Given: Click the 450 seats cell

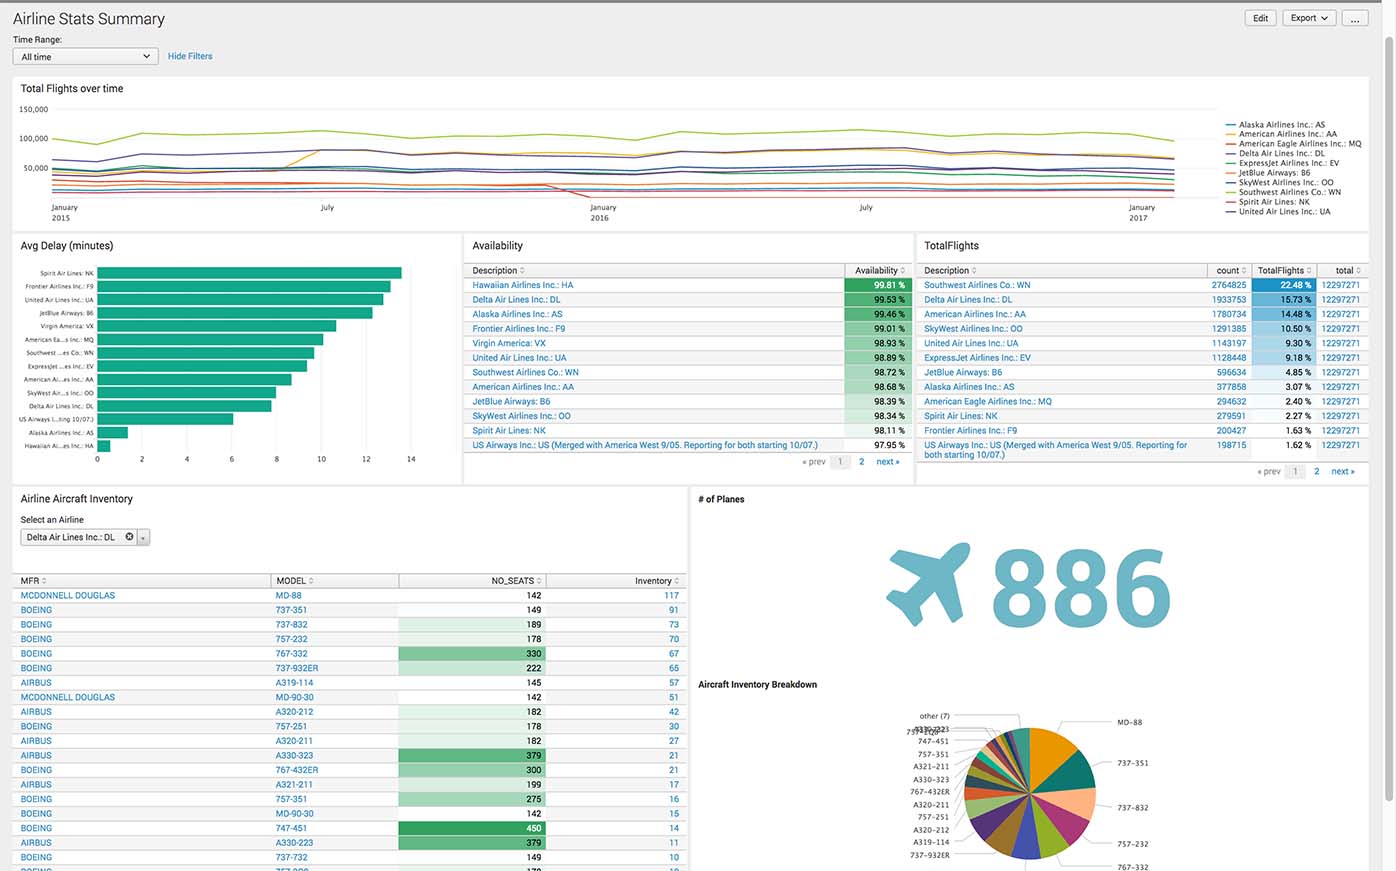Looking at the screenshot, I should [472, 828].
